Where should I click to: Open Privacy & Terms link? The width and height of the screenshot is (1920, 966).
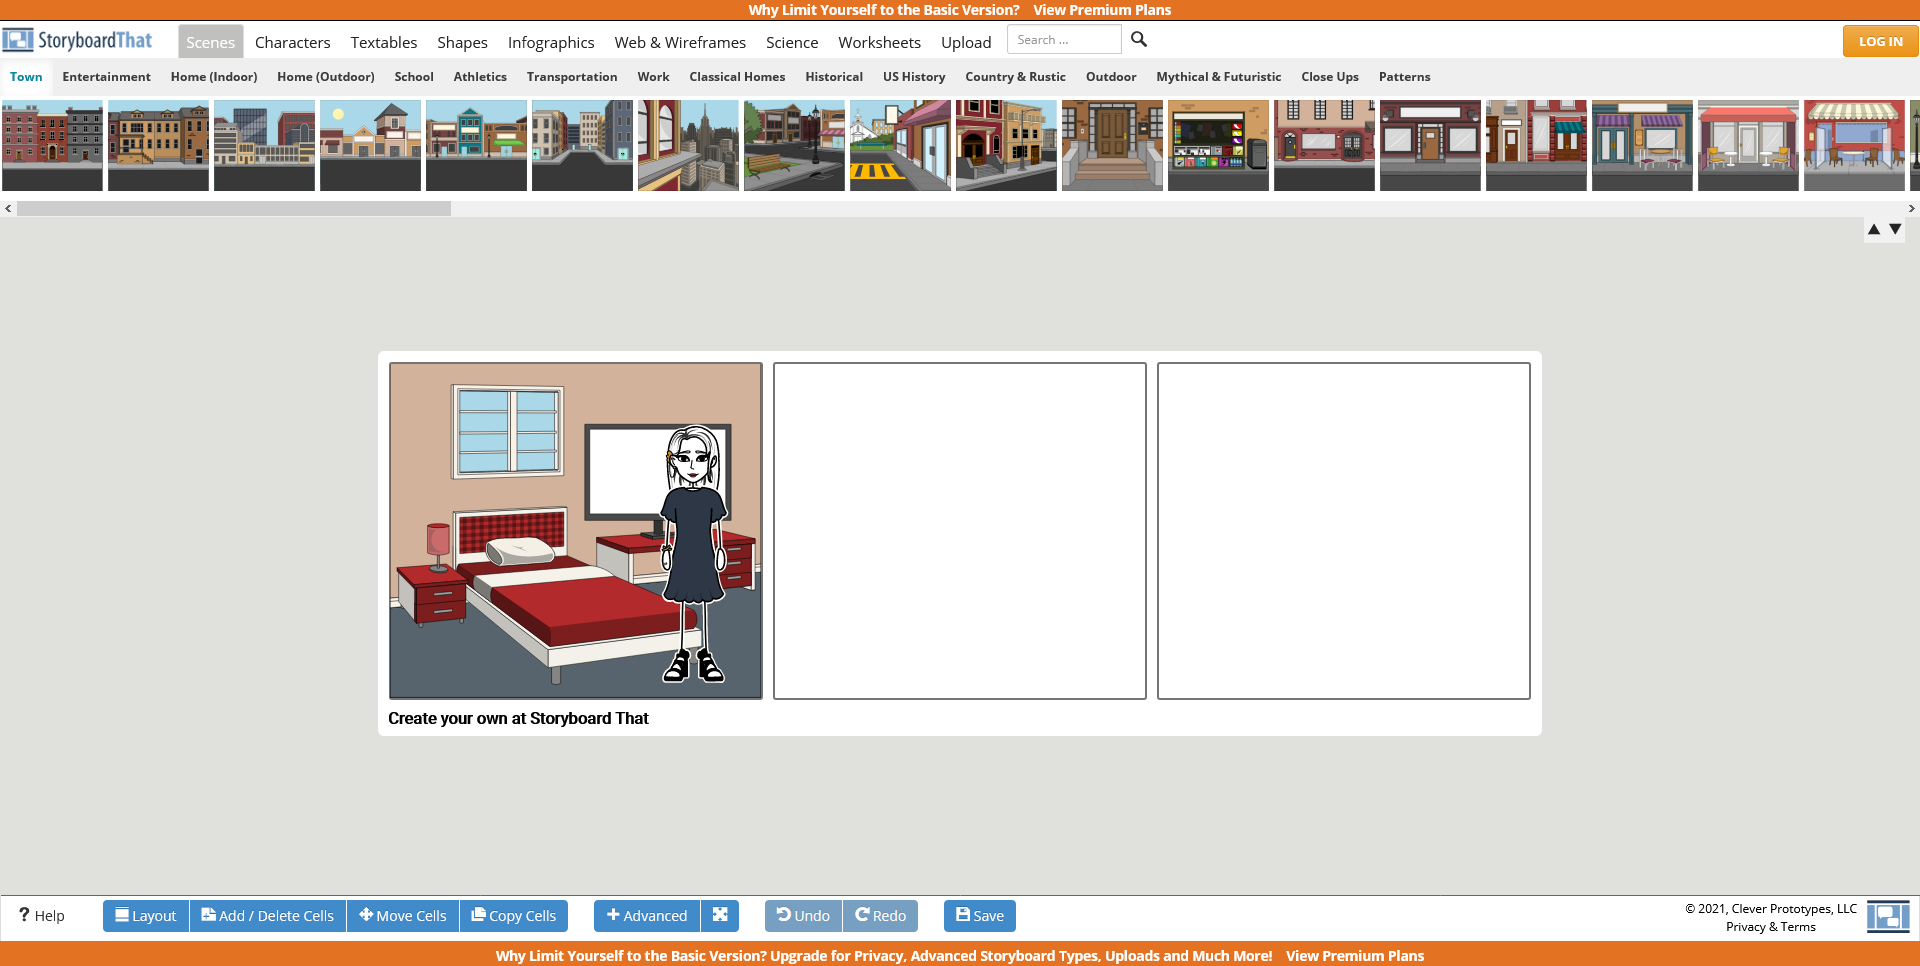1770,927
